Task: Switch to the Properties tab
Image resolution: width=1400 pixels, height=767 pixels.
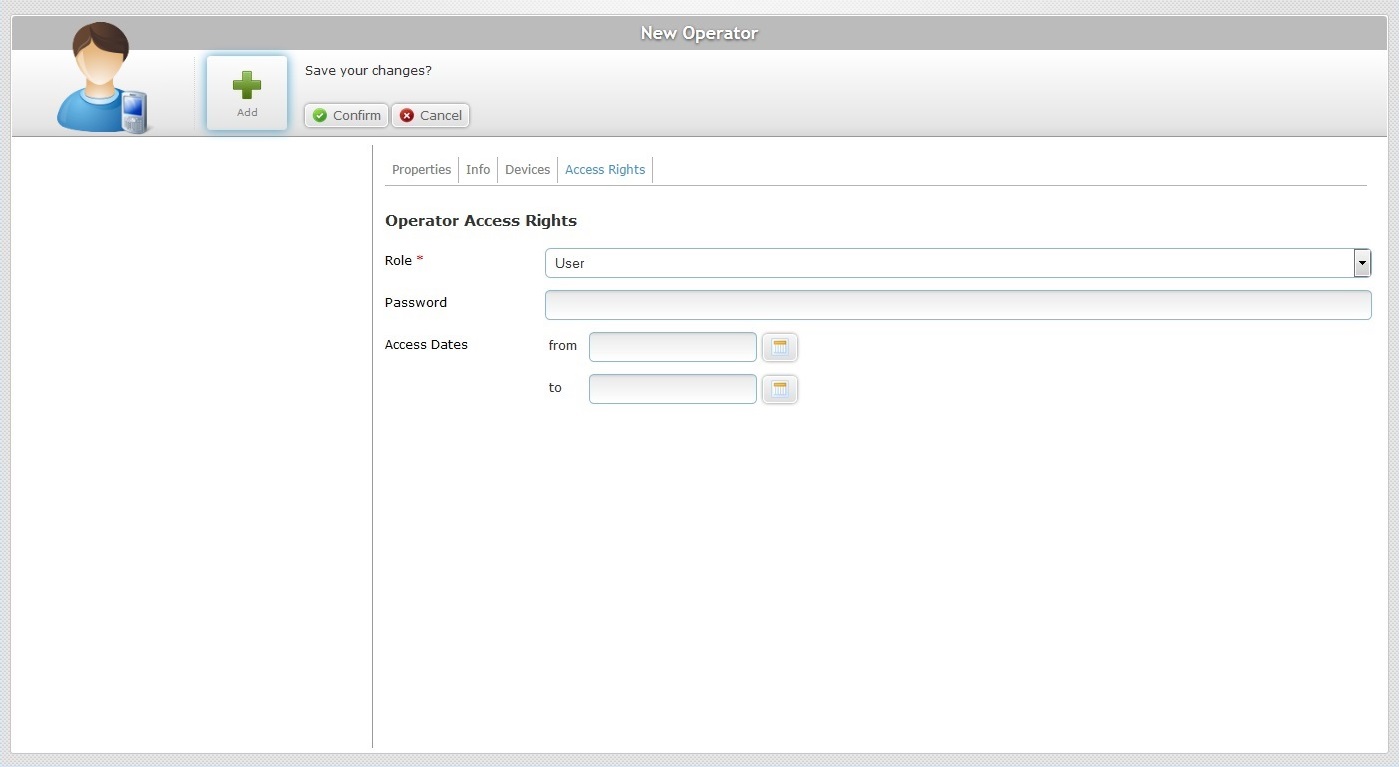Action: [x=422, y=170]
